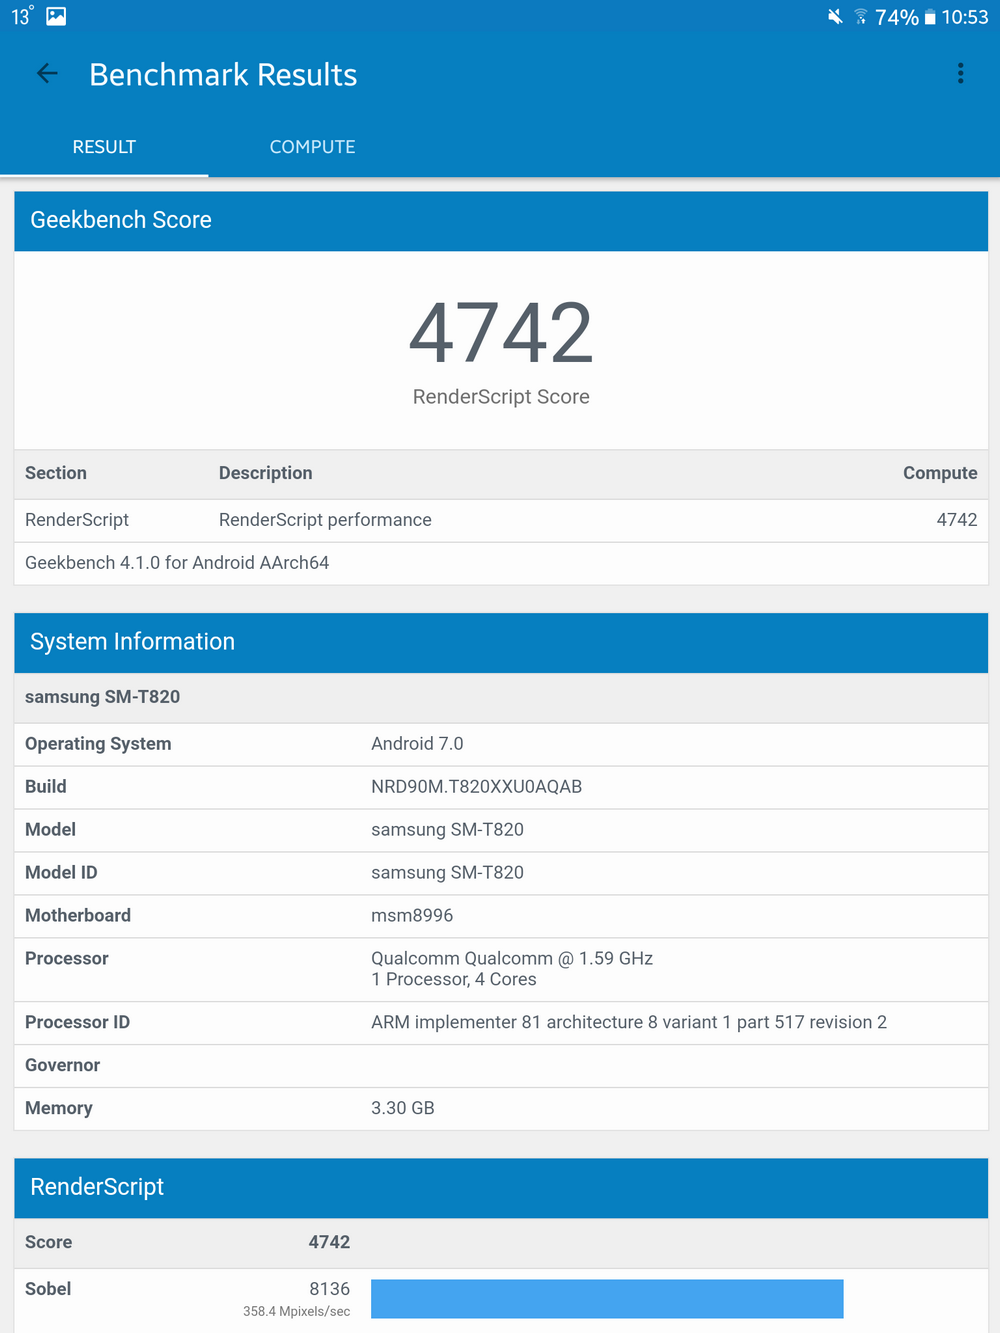Screen dimensions: 1000x1333
Task: Tap the NRD90M.T820XXU0AQAB build value
Action: click(476, 787)
